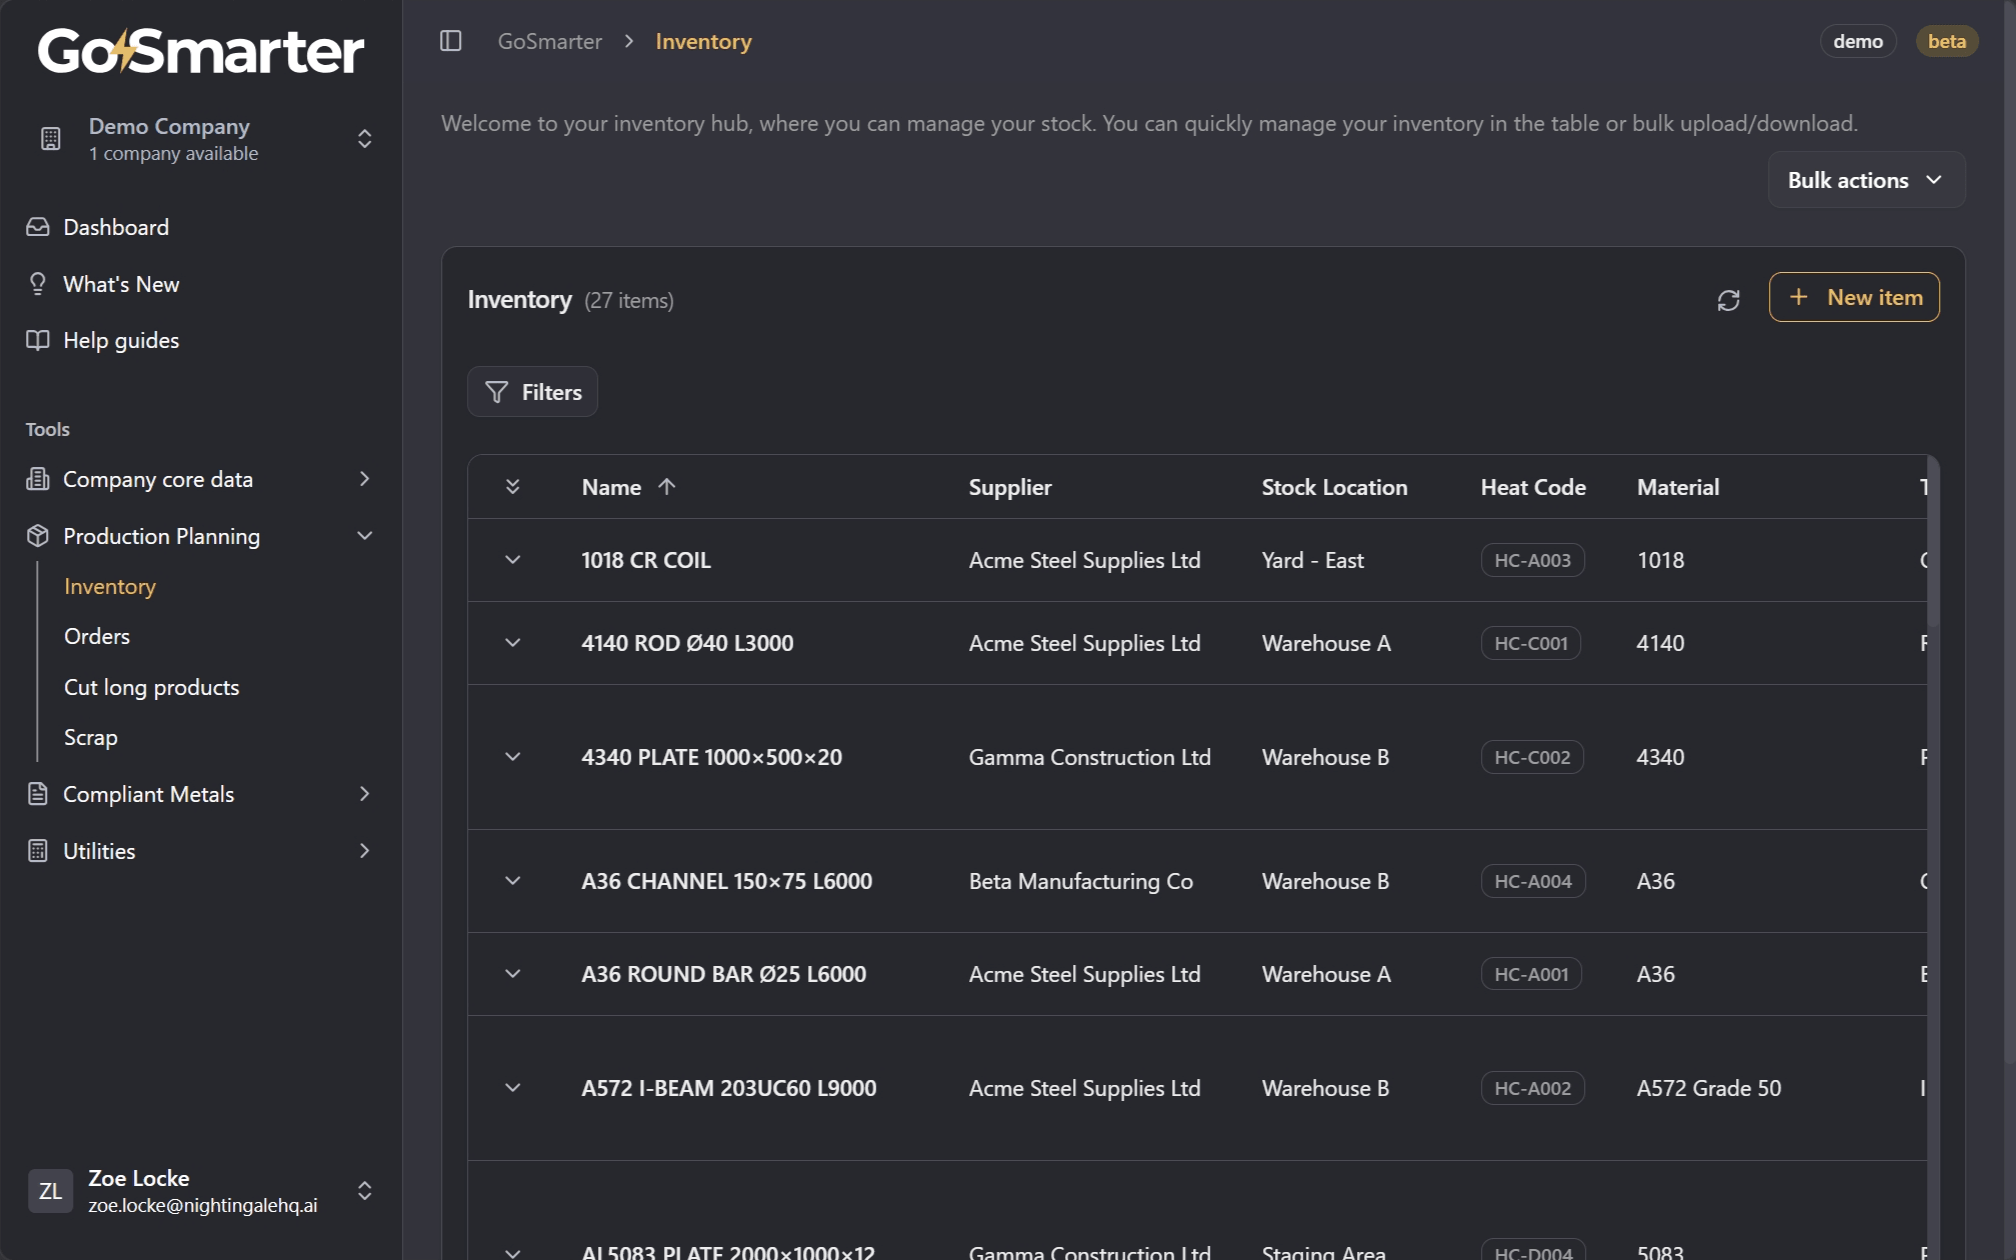
Task: Go to Orders in the sidebar
Action: 97,636
